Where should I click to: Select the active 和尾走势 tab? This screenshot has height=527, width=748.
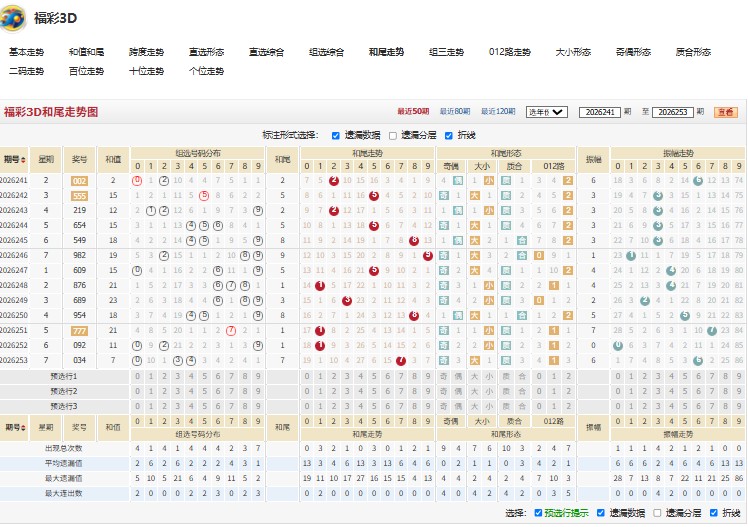(x=386, y=52)
